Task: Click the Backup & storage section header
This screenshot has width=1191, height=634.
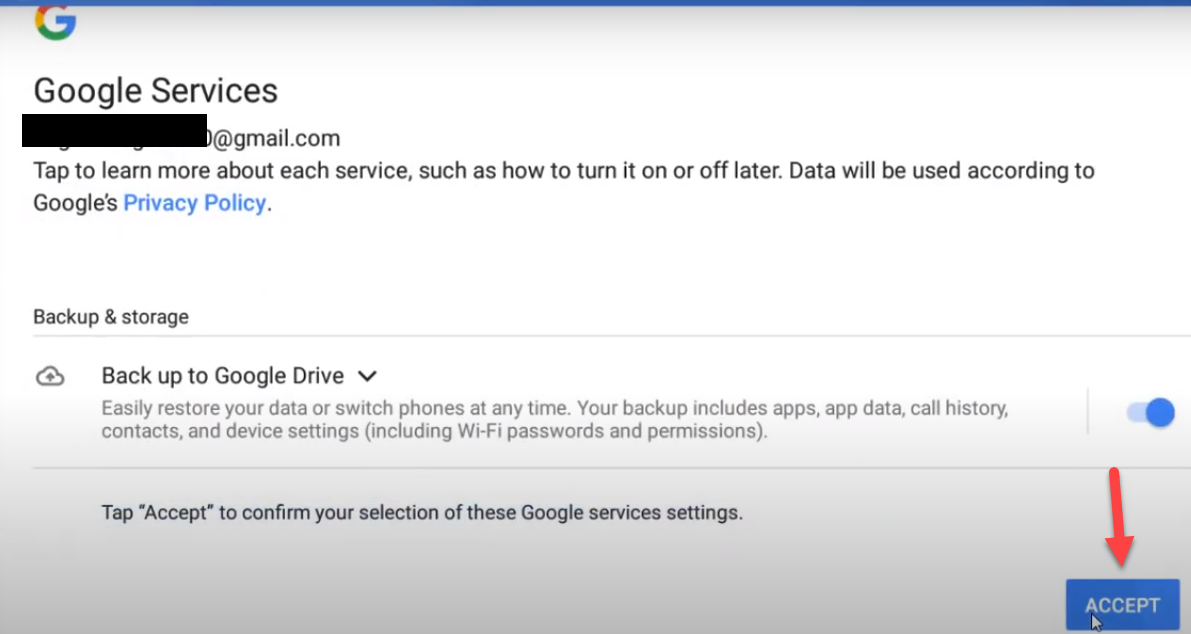Action: coord(111,317)
